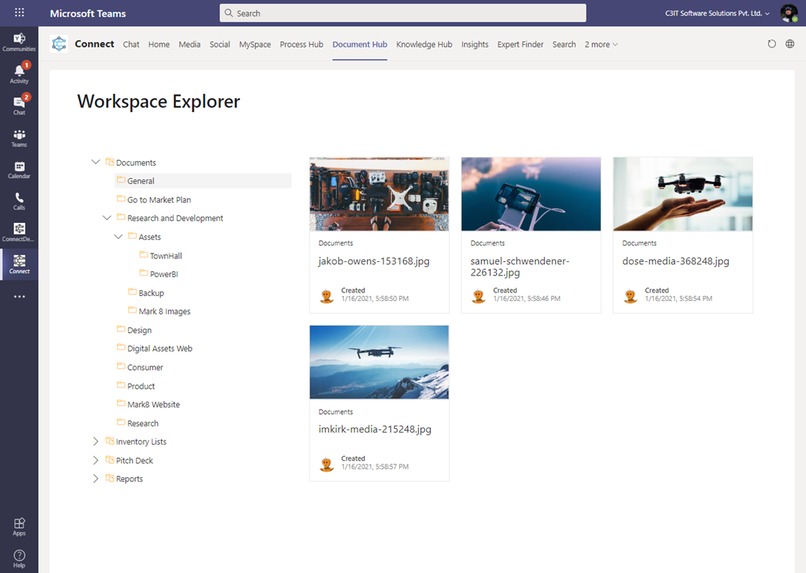Viewport: 806px width, 573px height.
Task: Click the Connect app logo
Action: 59,44
